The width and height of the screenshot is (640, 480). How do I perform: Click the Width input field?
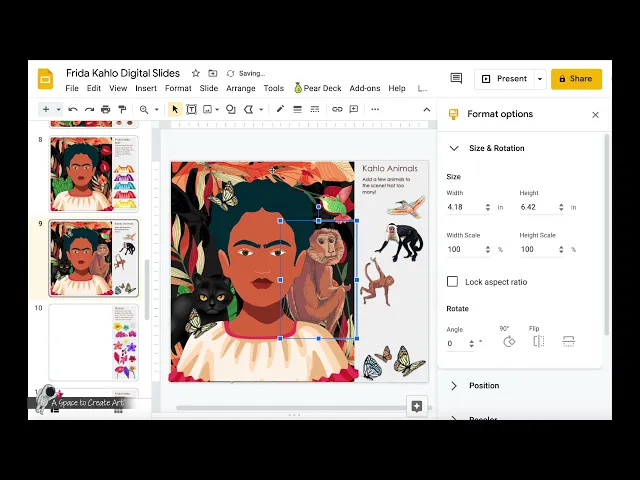(x=465, y=207)
